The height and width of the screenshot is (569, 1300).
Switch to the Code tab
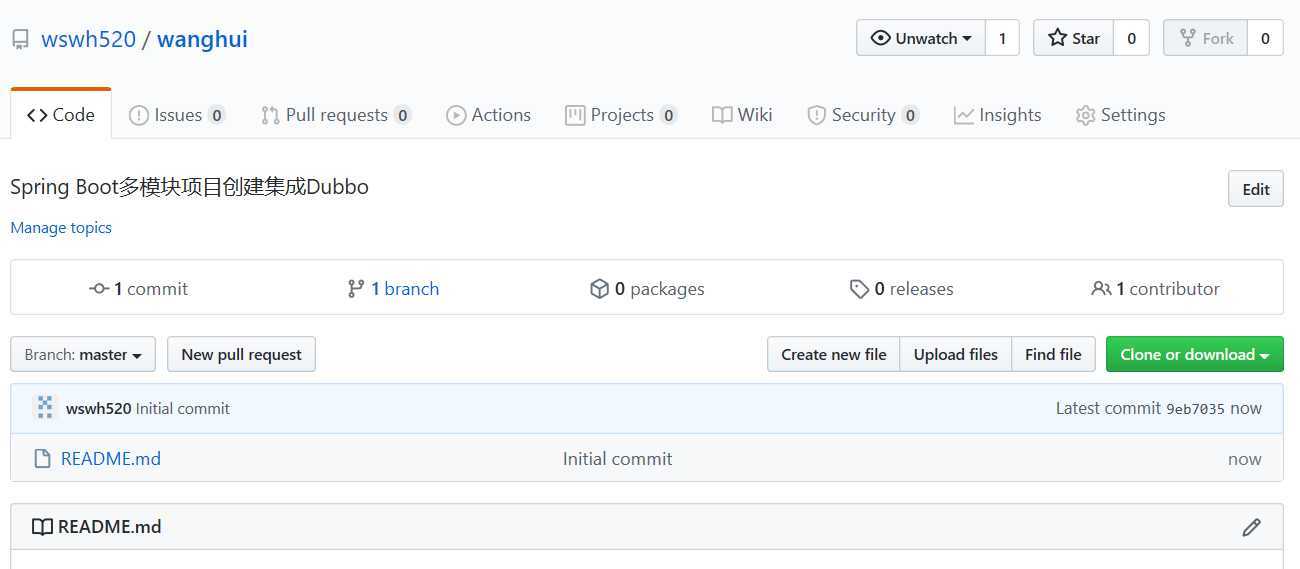pos(61,115)
